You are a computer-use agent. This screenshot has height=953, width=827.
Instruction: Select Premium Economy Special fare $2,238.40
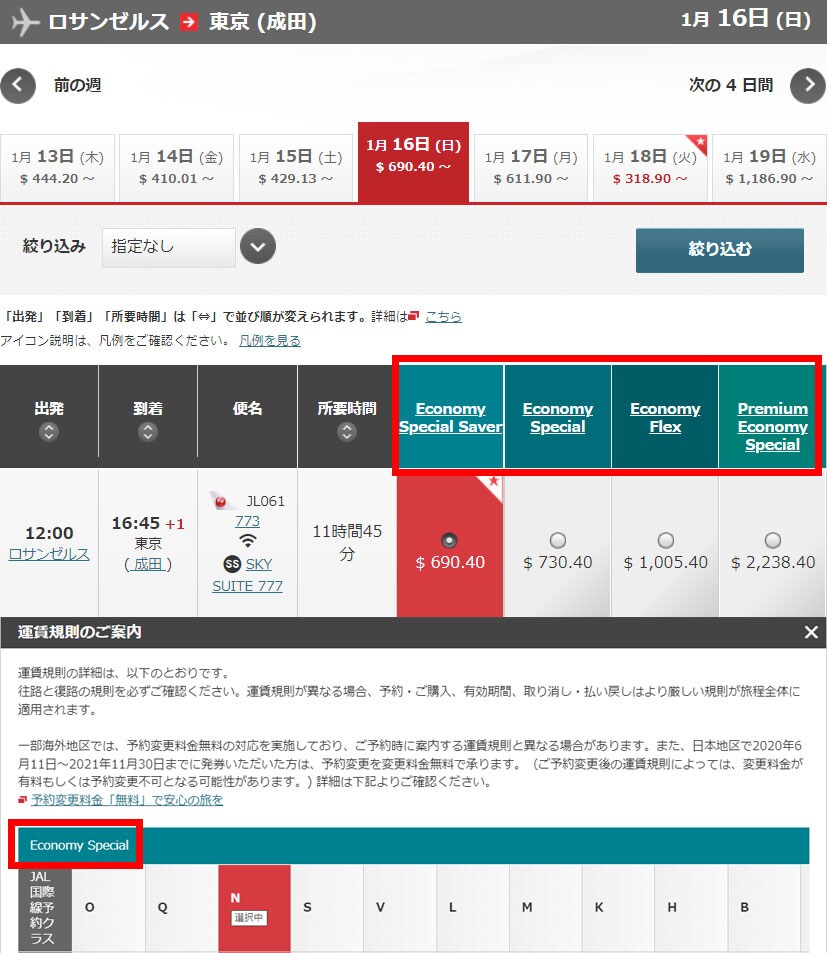pos(773,540)
